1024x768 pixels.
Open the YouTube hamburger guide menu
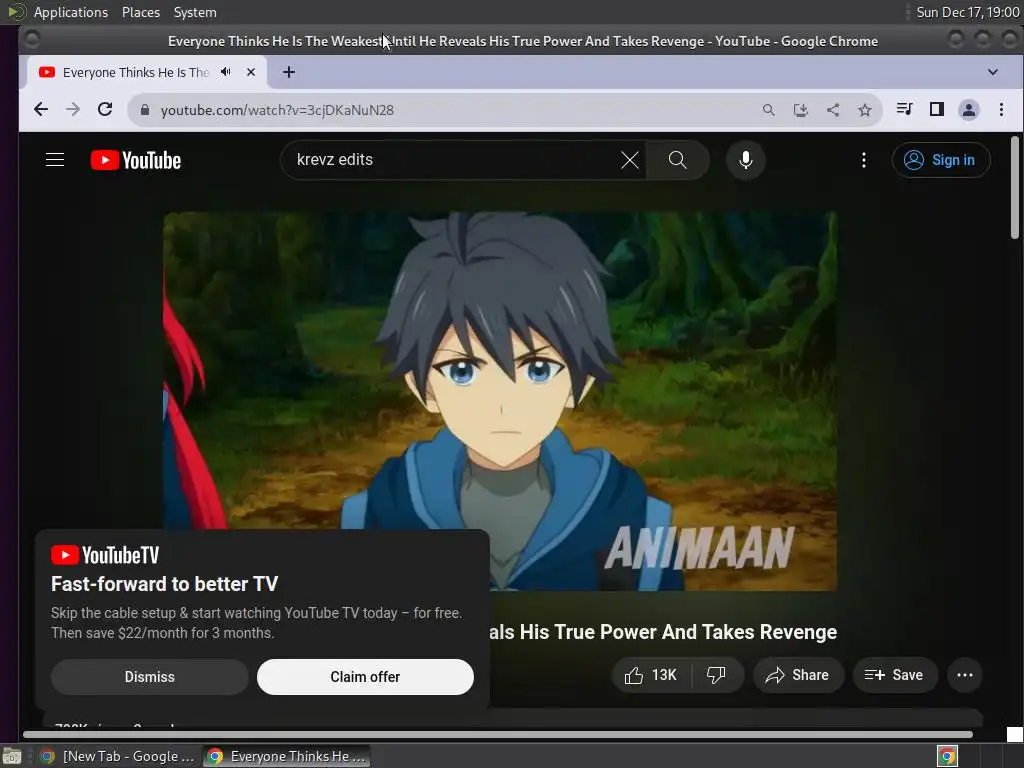(55, 160)
